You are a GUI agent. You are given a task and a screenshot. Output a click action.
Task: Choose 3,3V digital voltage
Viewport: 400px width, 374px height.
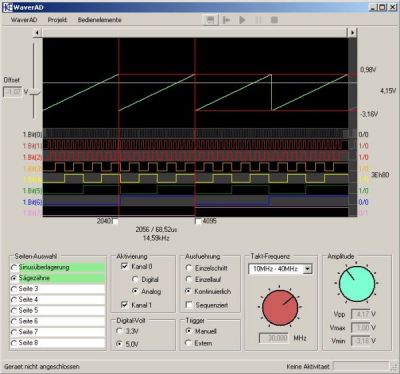119,331
